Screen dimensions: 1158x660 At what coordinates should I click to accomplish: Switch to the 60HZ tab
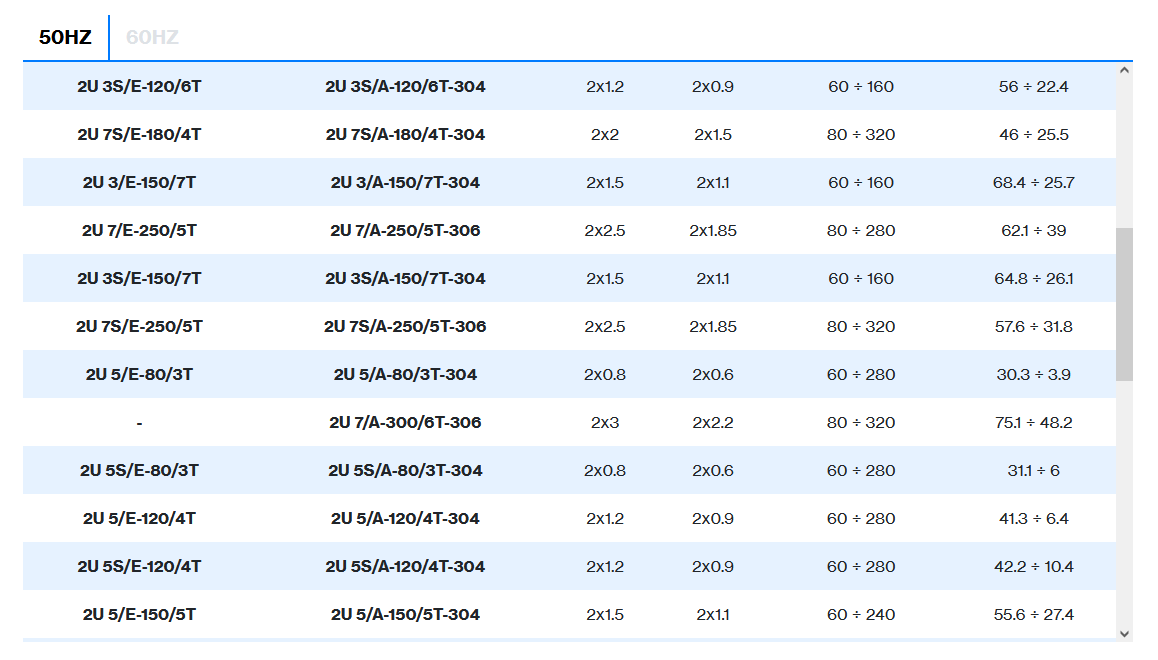pos(152,38)
